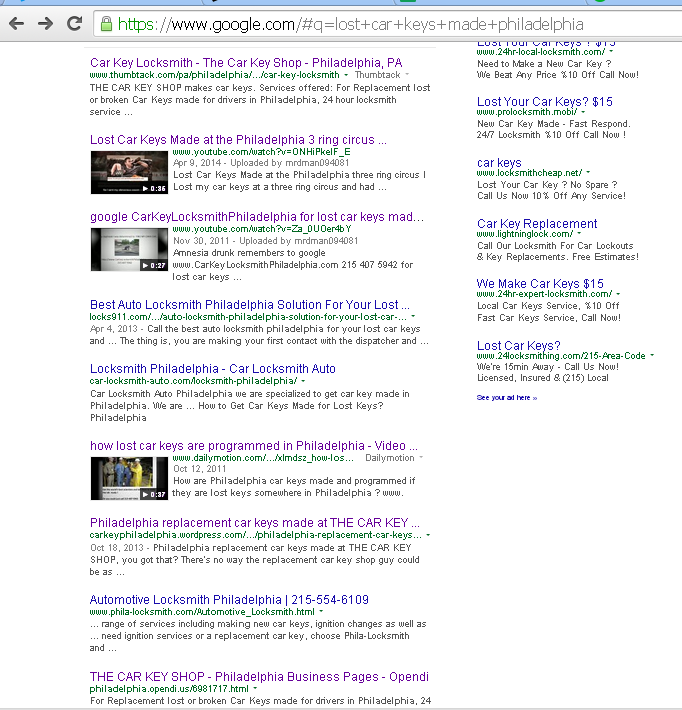The height and width of the screenshot is (710, 682).
Task: Open the Car Key Replacement ad
Action: click(537, 223)
